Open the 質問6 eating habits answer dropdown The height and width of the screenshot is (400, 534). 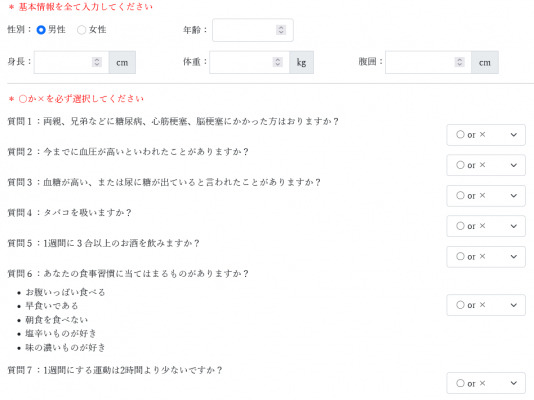pyautogui.click(x=486, y=305)
